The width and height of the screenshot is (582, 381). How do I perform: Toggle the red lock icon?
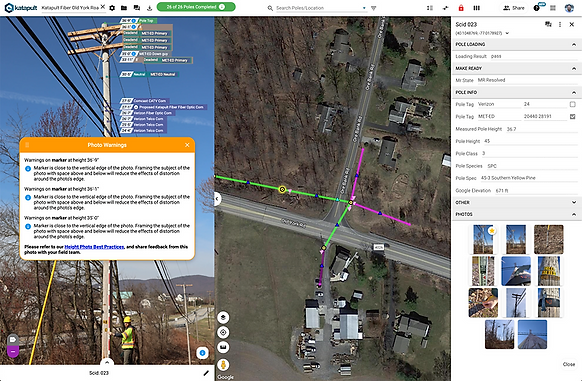(x=461, y=8)
